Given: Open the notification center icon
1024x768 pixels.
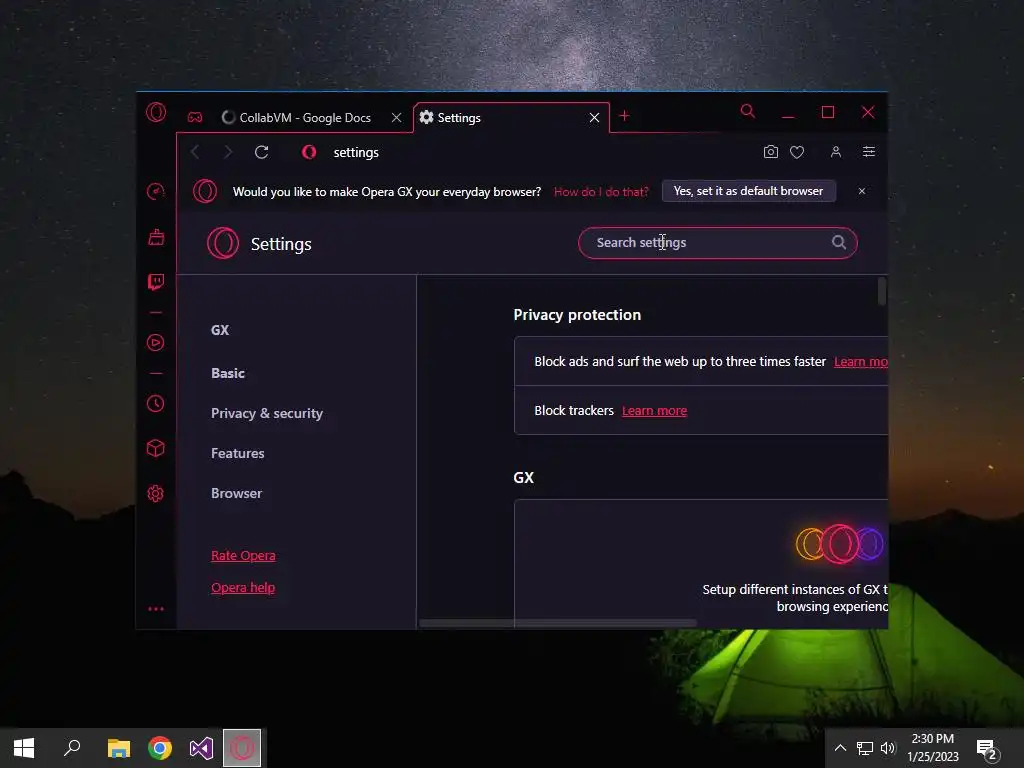Looking at the screenshot, I should pos(987,748).
